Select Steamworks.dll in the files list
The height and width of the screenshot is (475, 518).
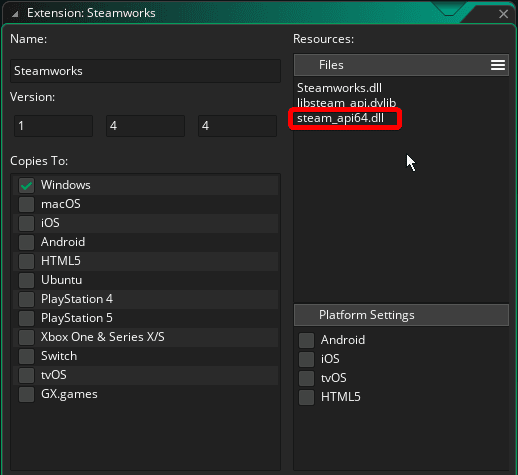pos(339,88)
